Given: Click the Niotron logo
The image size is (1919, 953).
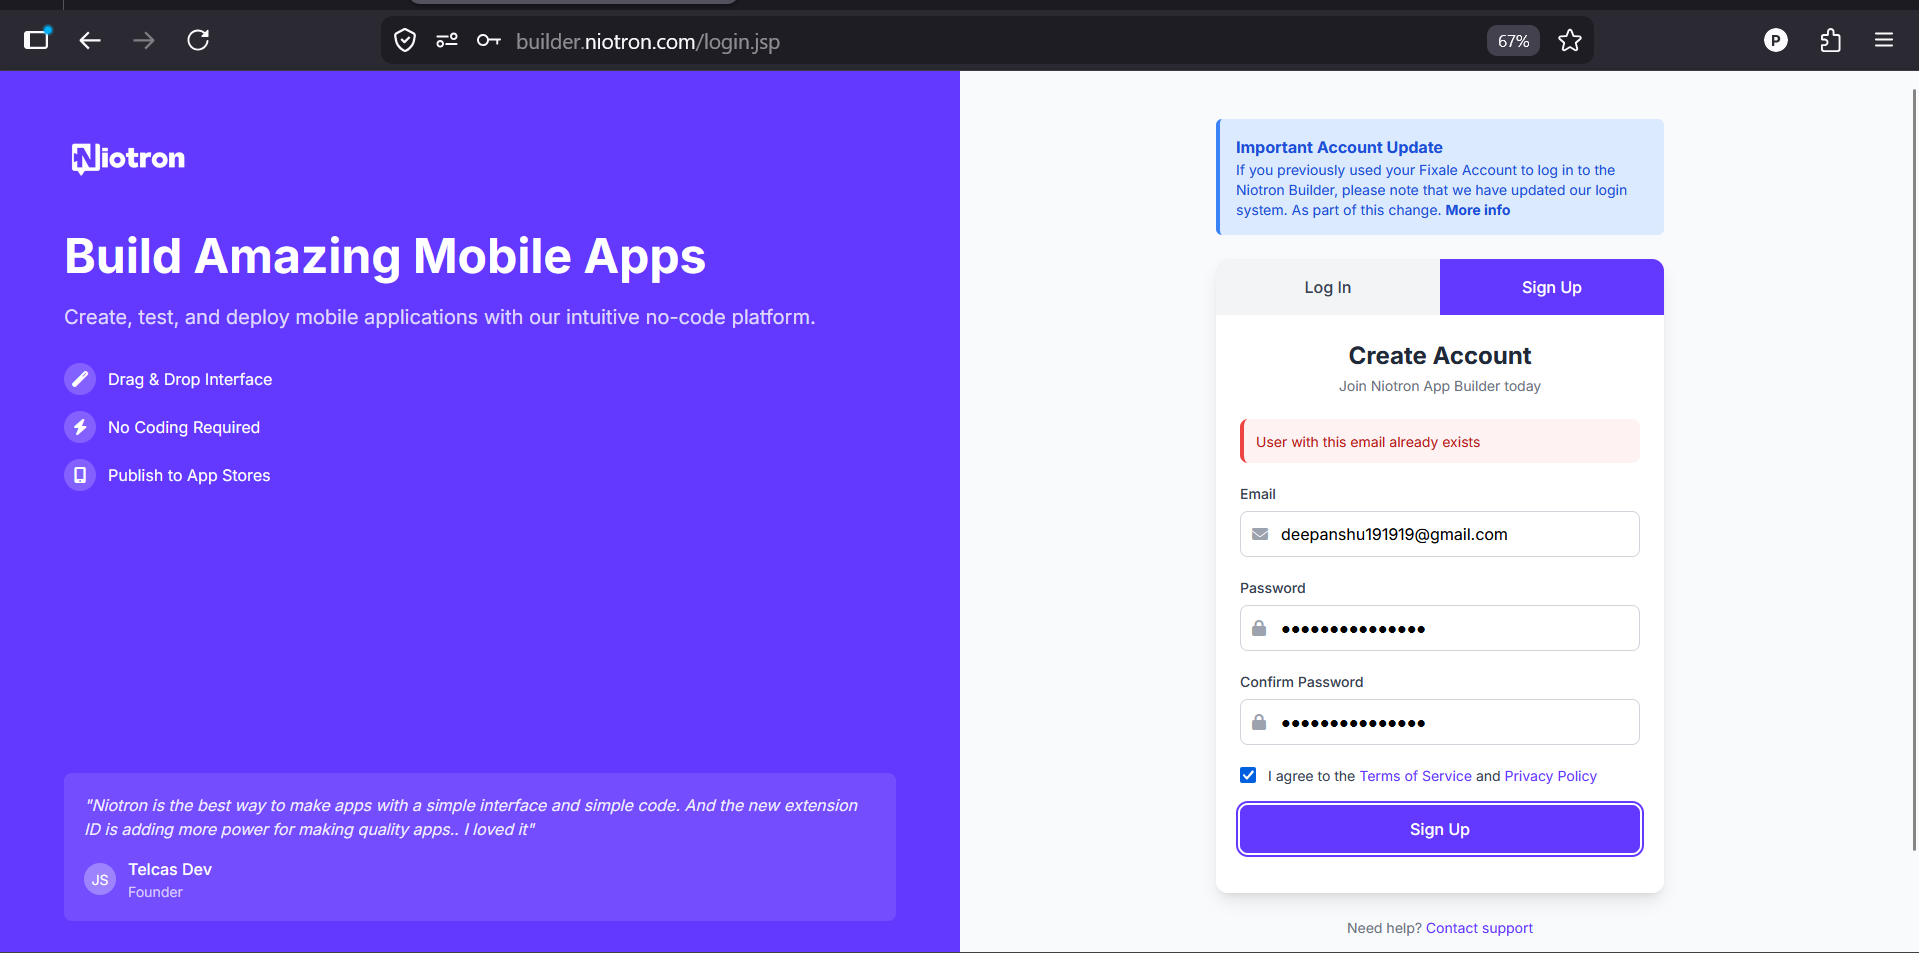Looking at the screenshot, I should coord(128,158).
